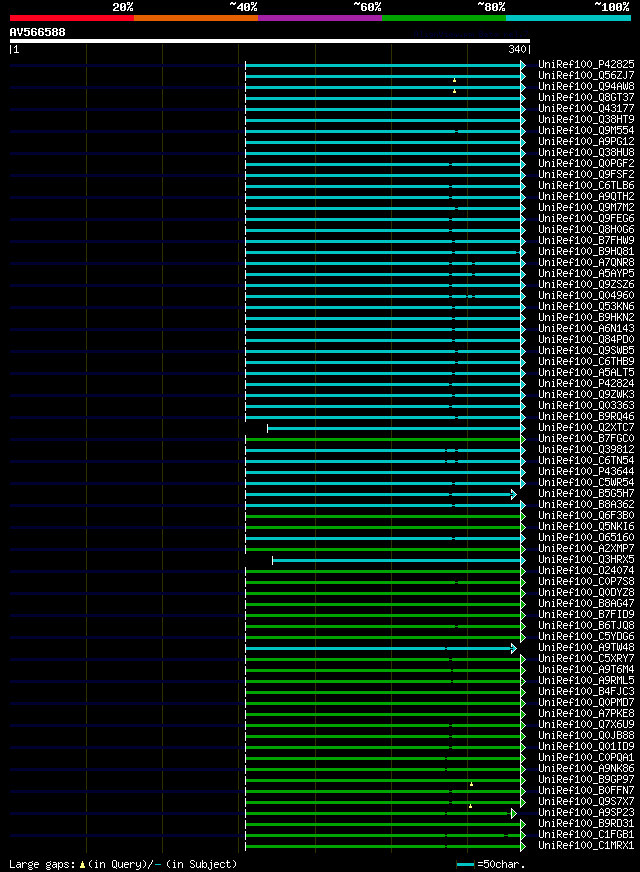The image size is (640, 872).
Task: Select the UniRef100_Q39812 label
Action: 586,449
